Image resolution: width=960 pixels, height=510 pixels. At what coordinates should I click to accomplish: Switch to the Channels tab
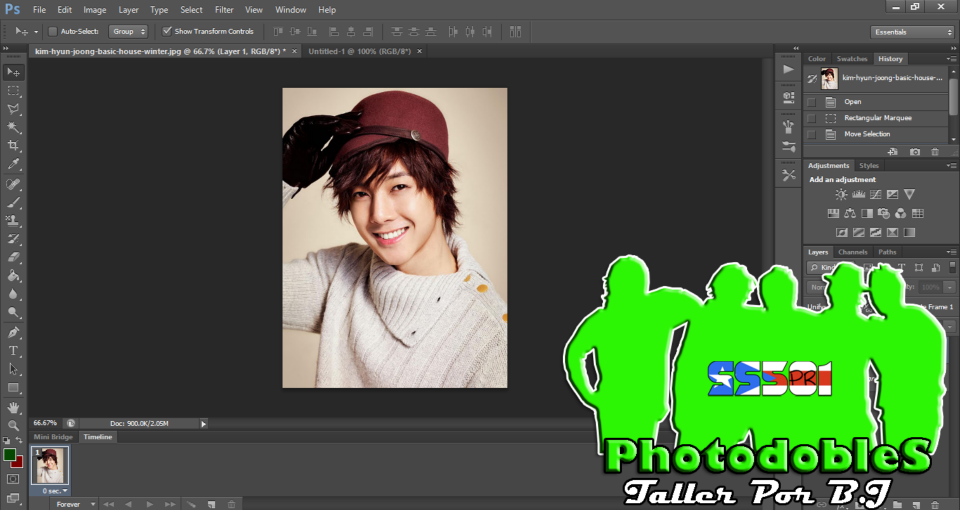[x=852, y=252]
